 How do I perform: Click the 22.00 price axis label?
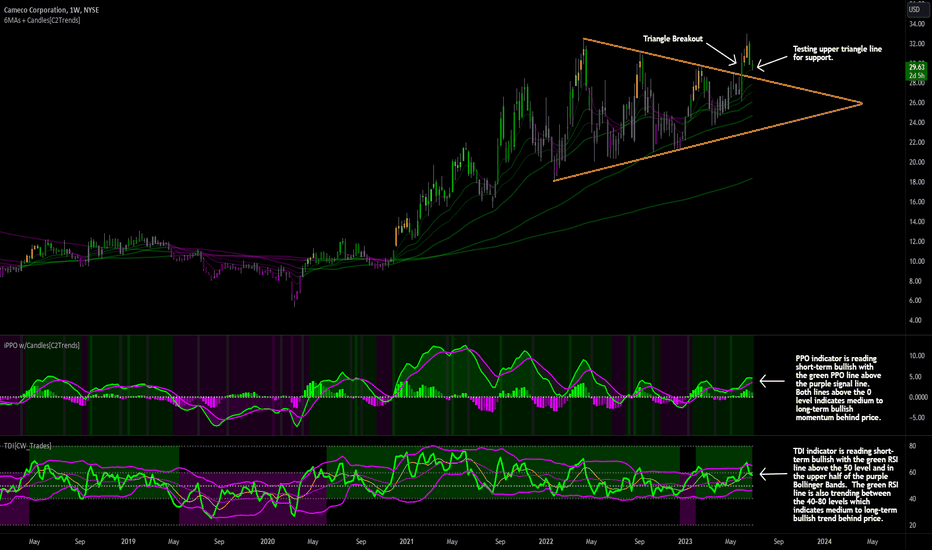917,142
